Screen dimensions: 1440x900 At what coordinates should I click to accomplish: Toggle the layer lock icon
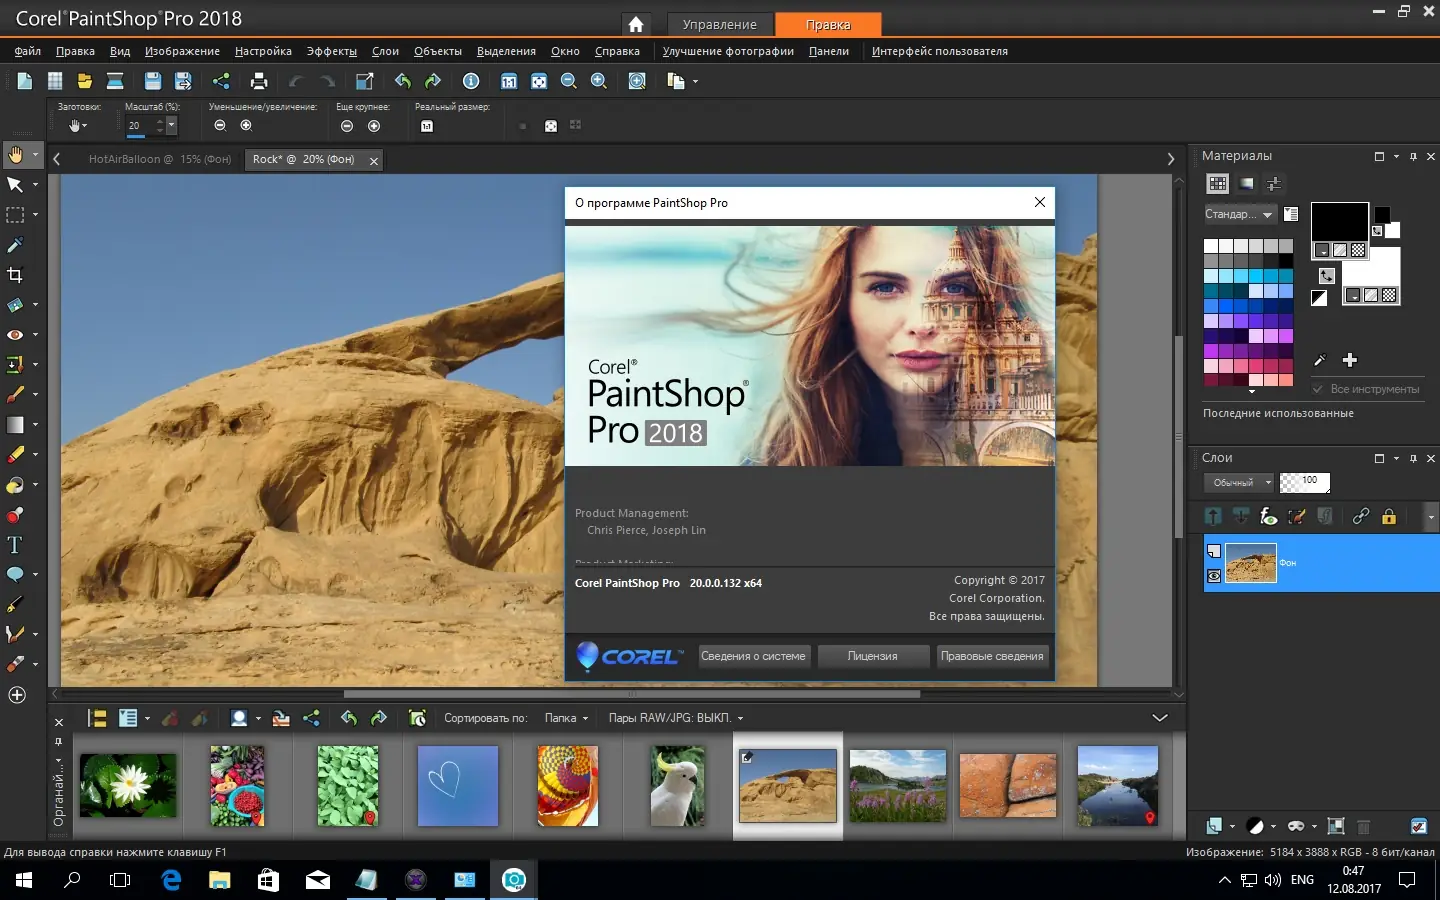coord(1389,517)
